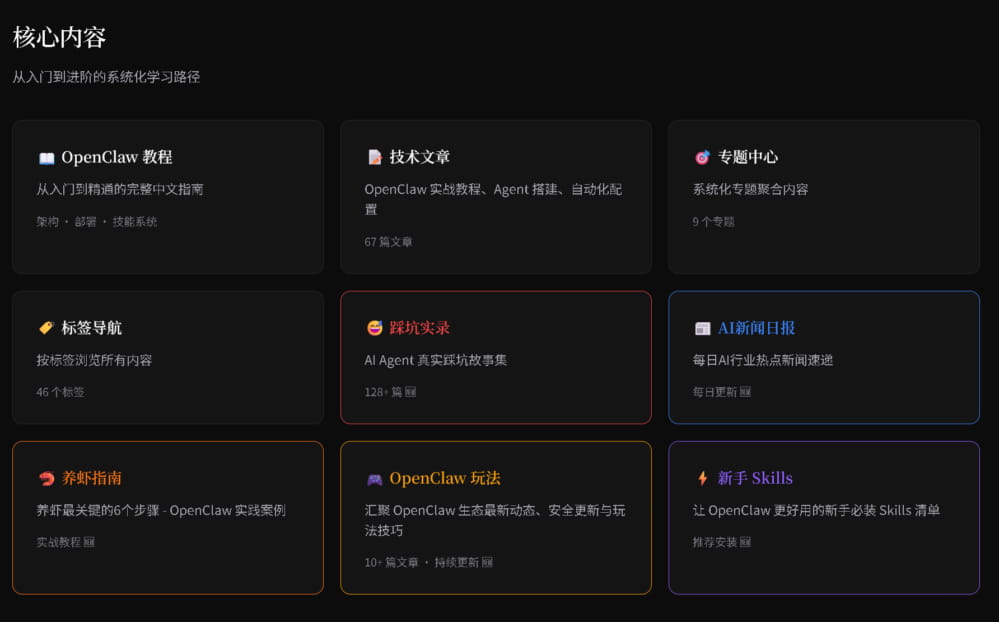This screenshot has height=622, width=999.
Task: Click the gamepad icon beside OpenClaw 玩法
Action: (x=375, y=479)
